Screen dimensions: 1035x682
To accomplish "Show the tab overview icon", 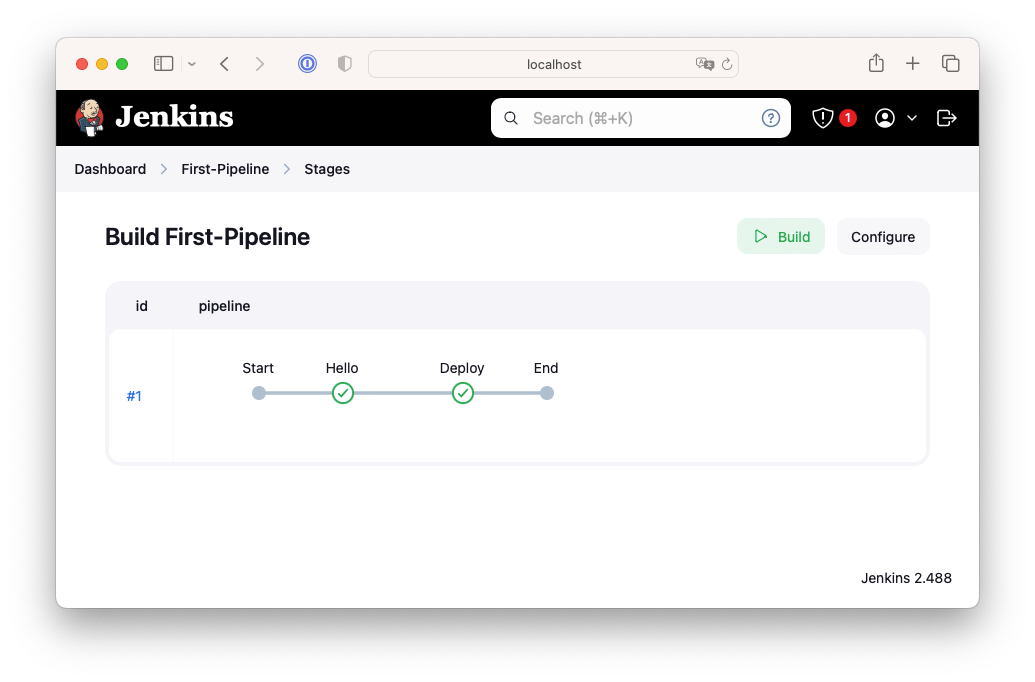I will click(951, 63).
